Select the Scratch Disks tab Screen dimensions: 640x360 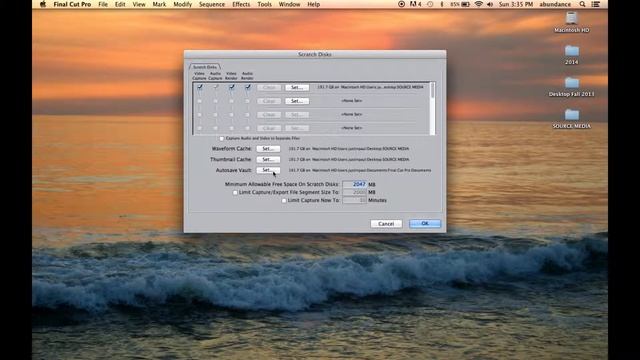pyautogui.click(x=204, y=67)
